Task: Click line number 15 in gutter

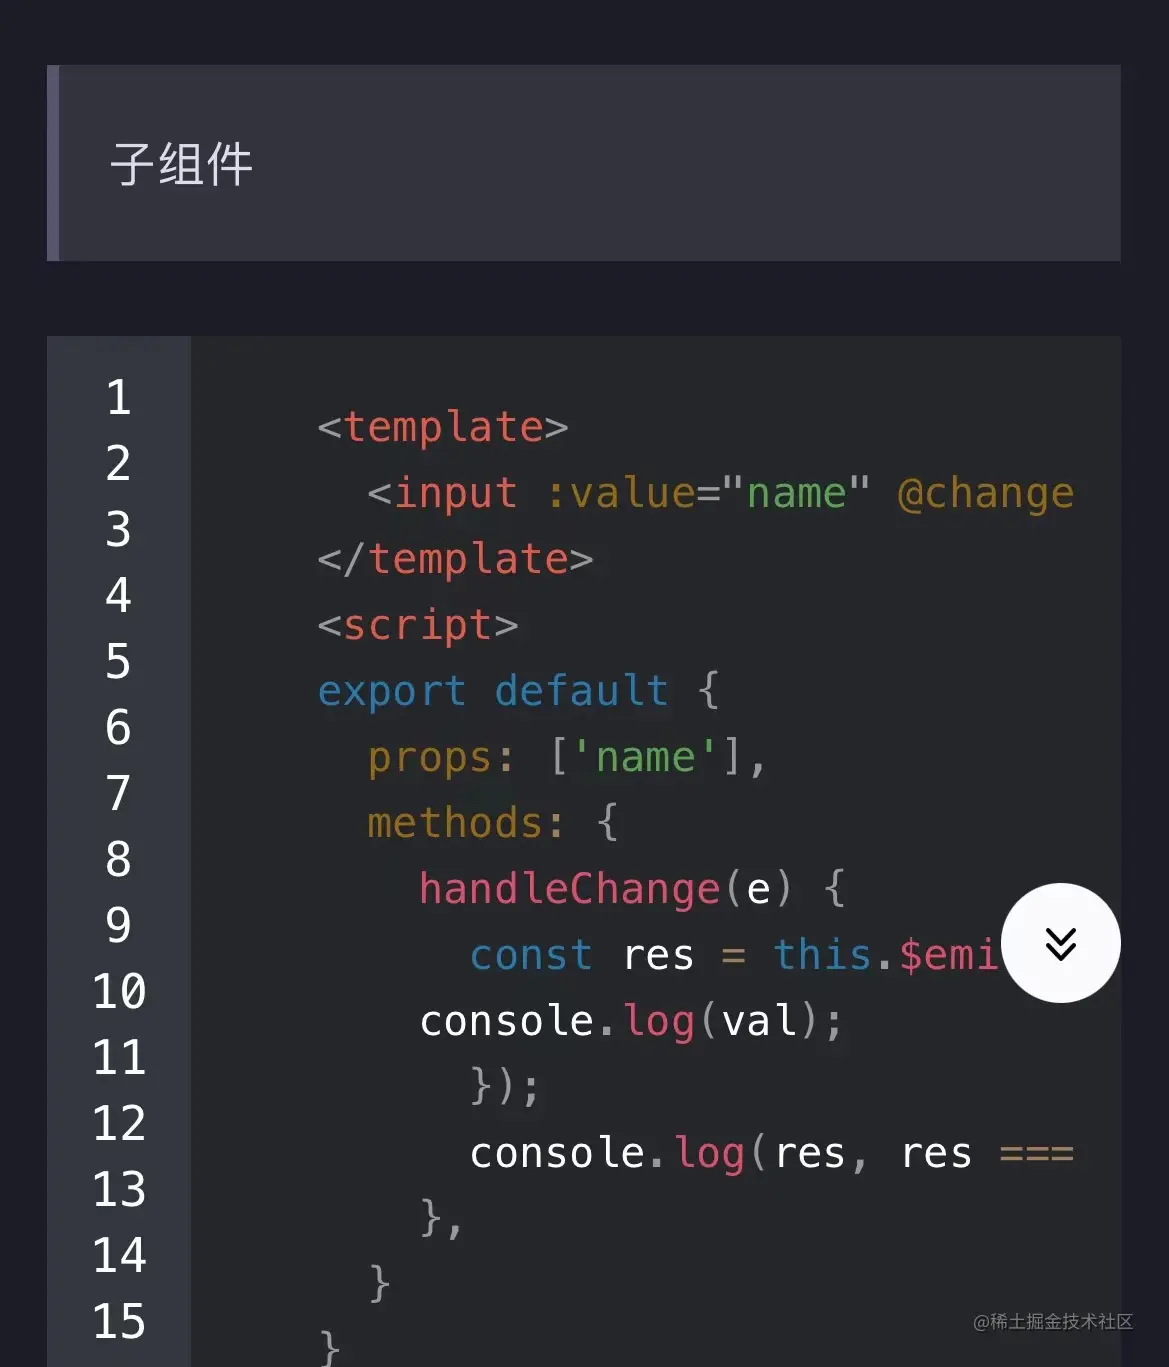Action: coord(118,1322)
